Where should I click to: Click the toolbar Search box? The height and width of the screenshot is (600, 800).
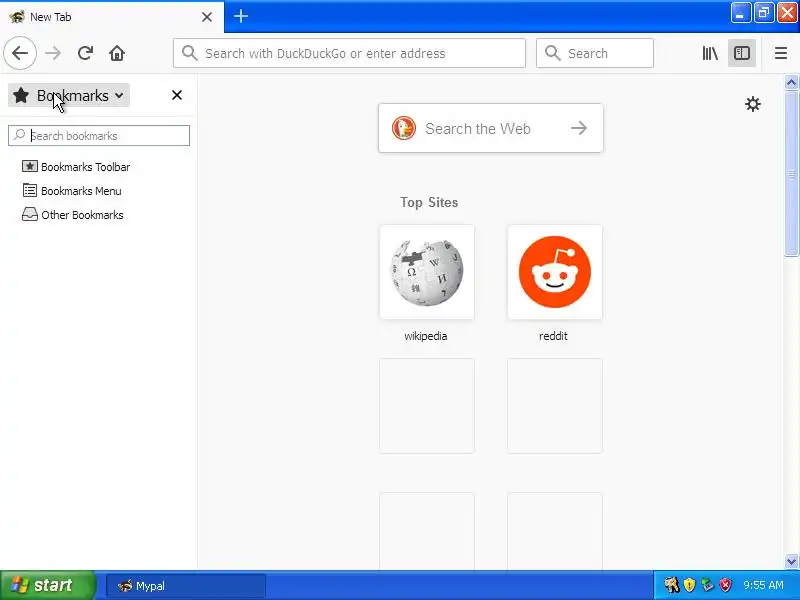[x=595, y=53]
